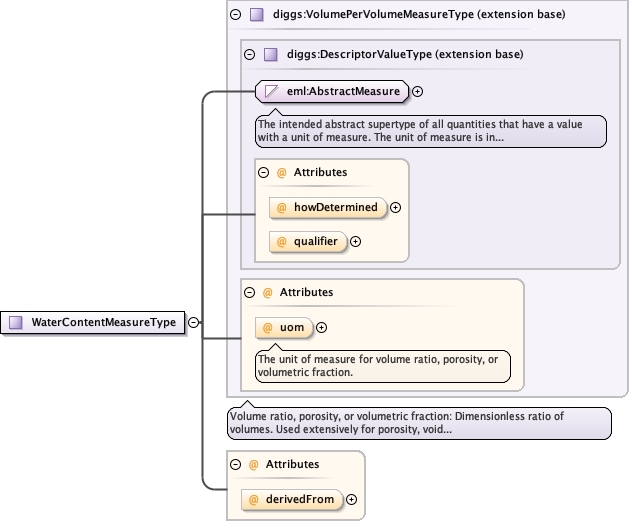Expand the uom attribute

coord(321,327)
